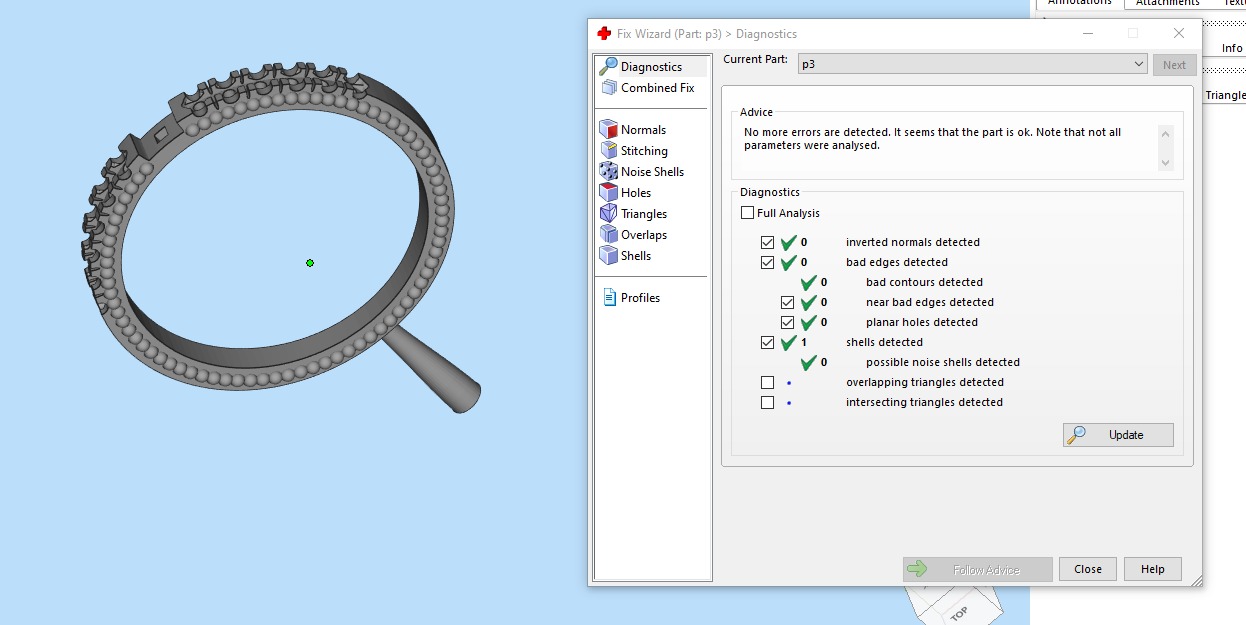The width and height of the screenshot is (1246, 625).
Task: Uncheck the shells detected checkbox
Action: coord(767,342)
